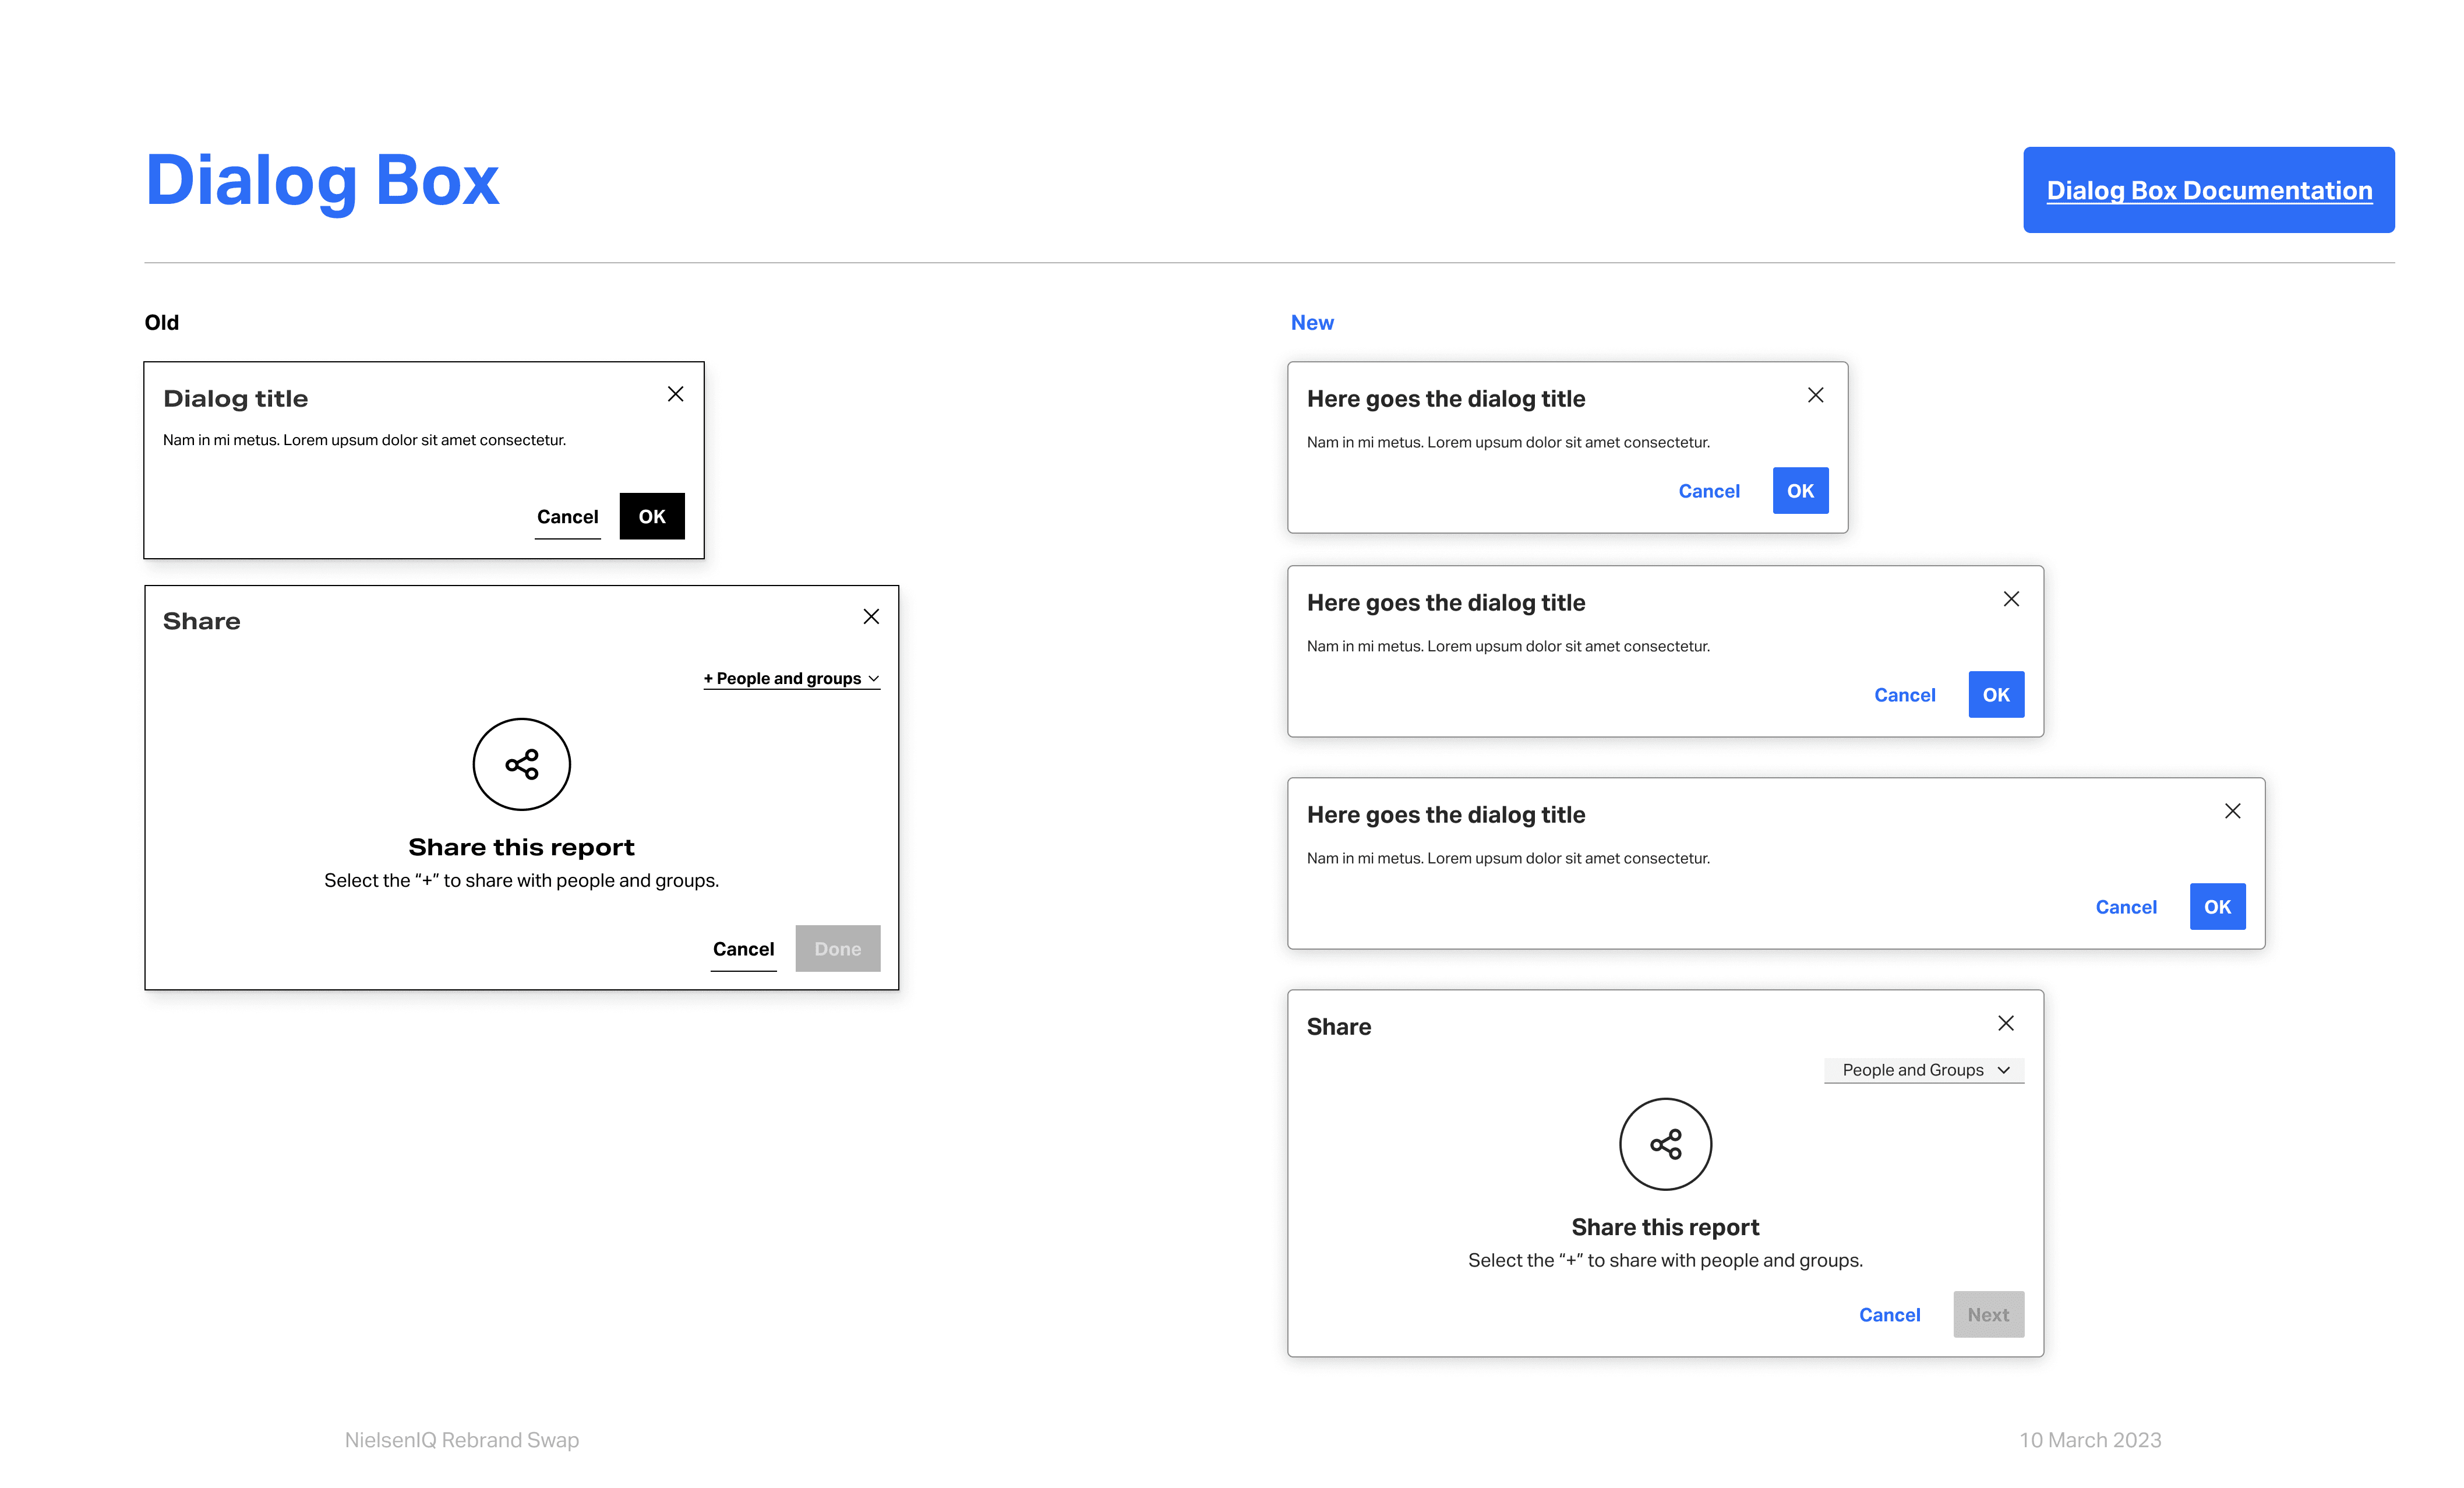Image resolution: width=2464 pixels, height=1488 pixels.
Task: Close the medium-width new dialog box
Action: (x=2011, y=599)
